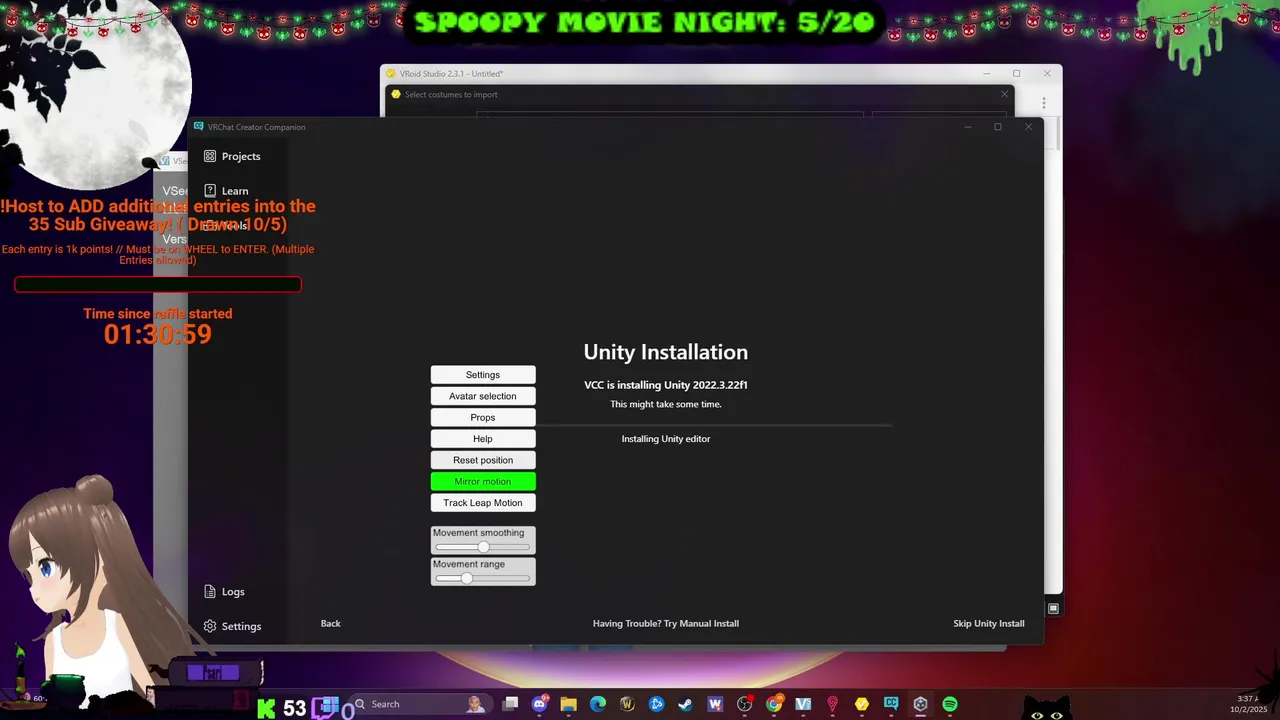Image resolution: width=1280 pixels, height=720 pixels.
Task: Open Steam from the taskbar
Action: pos(686,704)
